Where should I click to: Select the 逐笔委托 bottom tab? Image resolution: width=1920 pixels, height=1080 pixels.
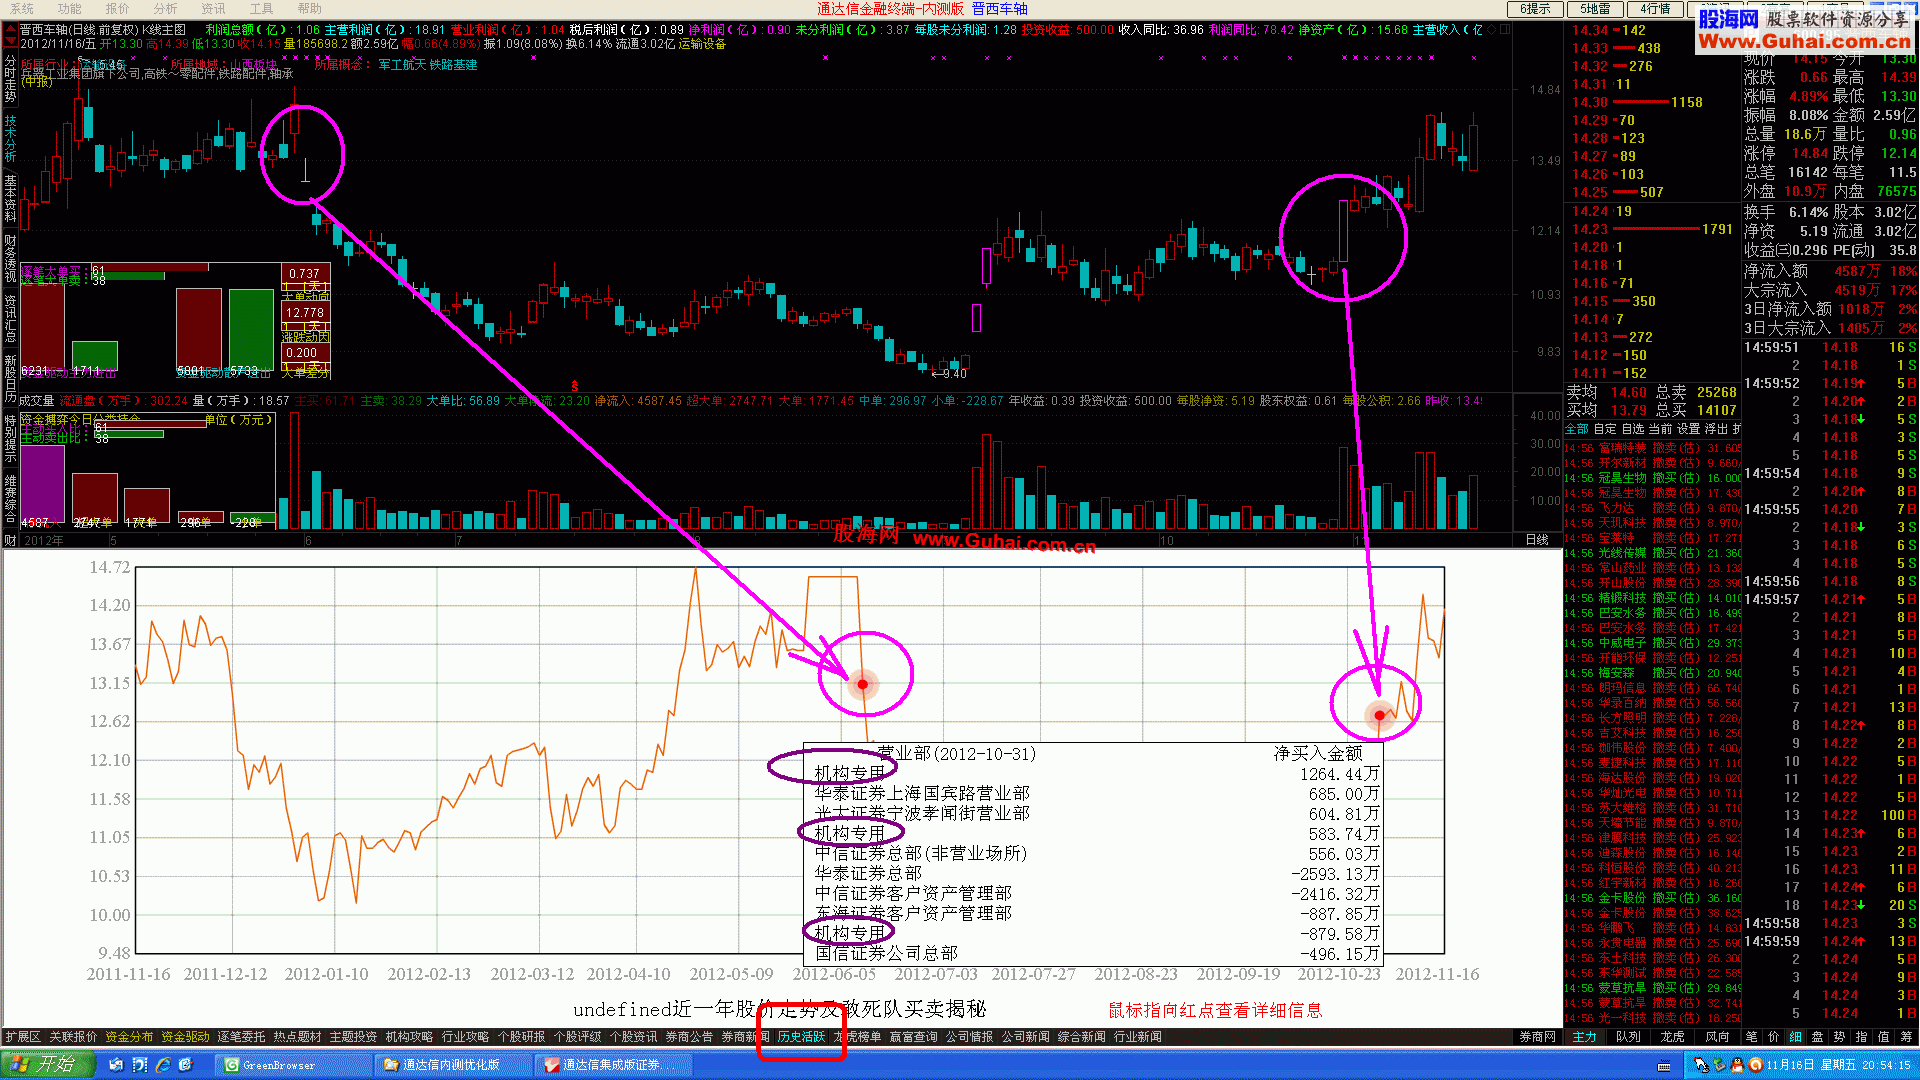(241, 1037)
